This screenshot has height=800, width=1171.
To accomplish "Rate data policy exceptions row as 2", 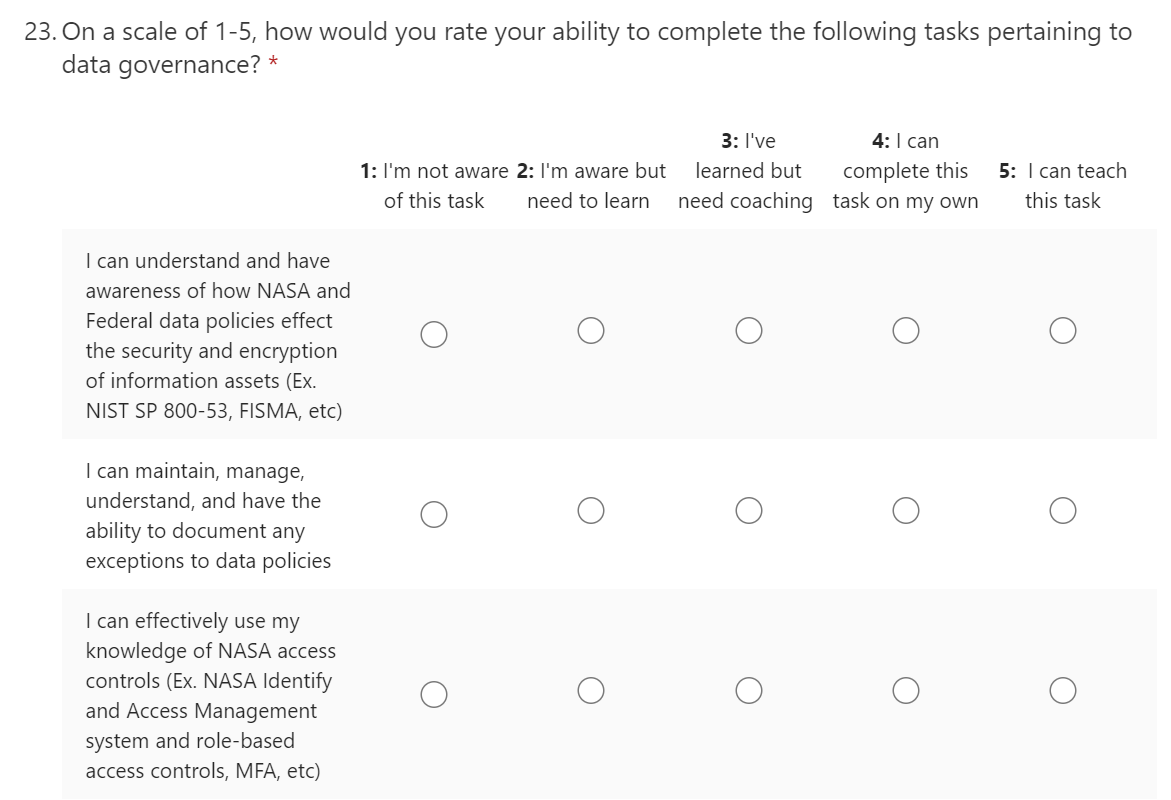I will click(591, 511).
